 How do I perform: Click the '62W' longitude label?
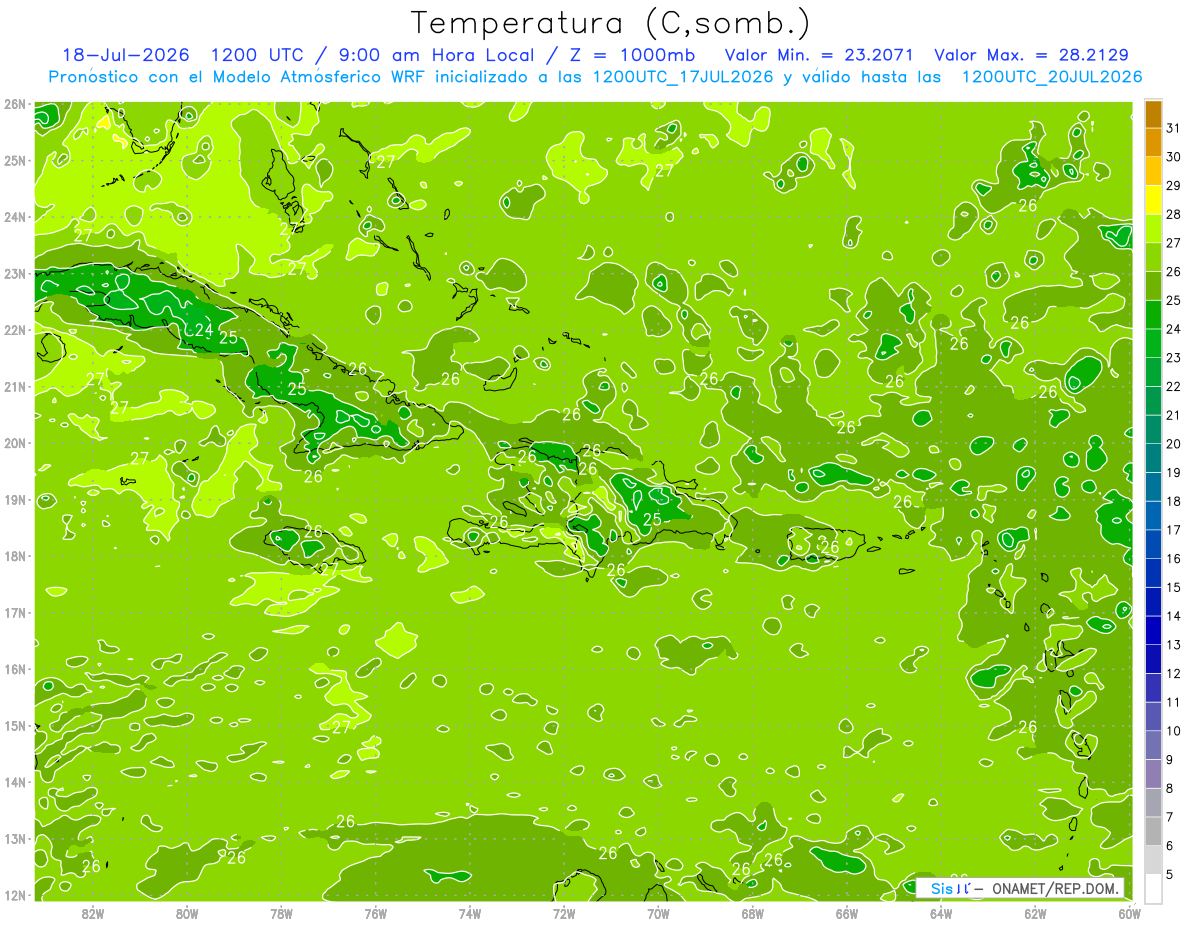click(x=1035, y=912)
